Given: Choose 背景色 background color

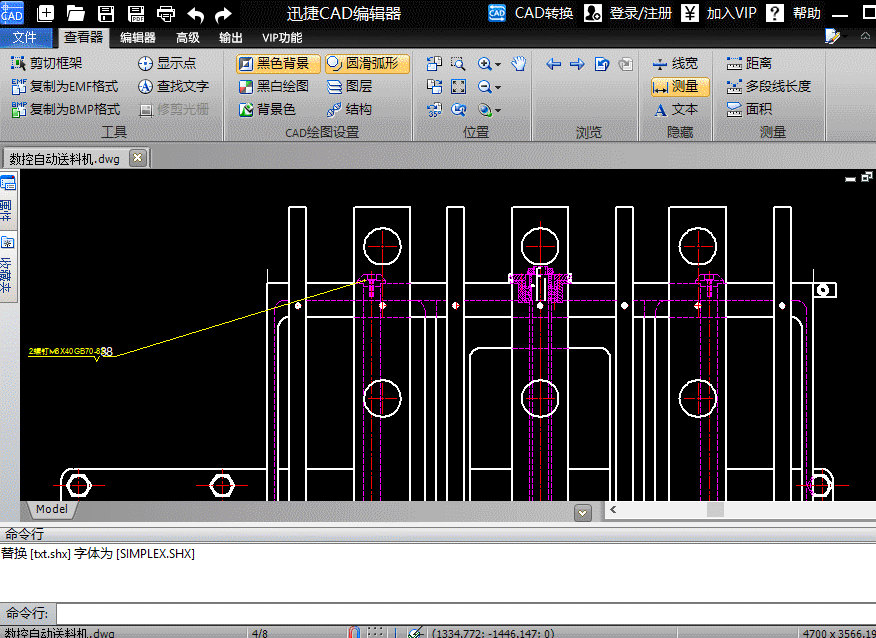Looking at the screenshot, I should 267,109.
